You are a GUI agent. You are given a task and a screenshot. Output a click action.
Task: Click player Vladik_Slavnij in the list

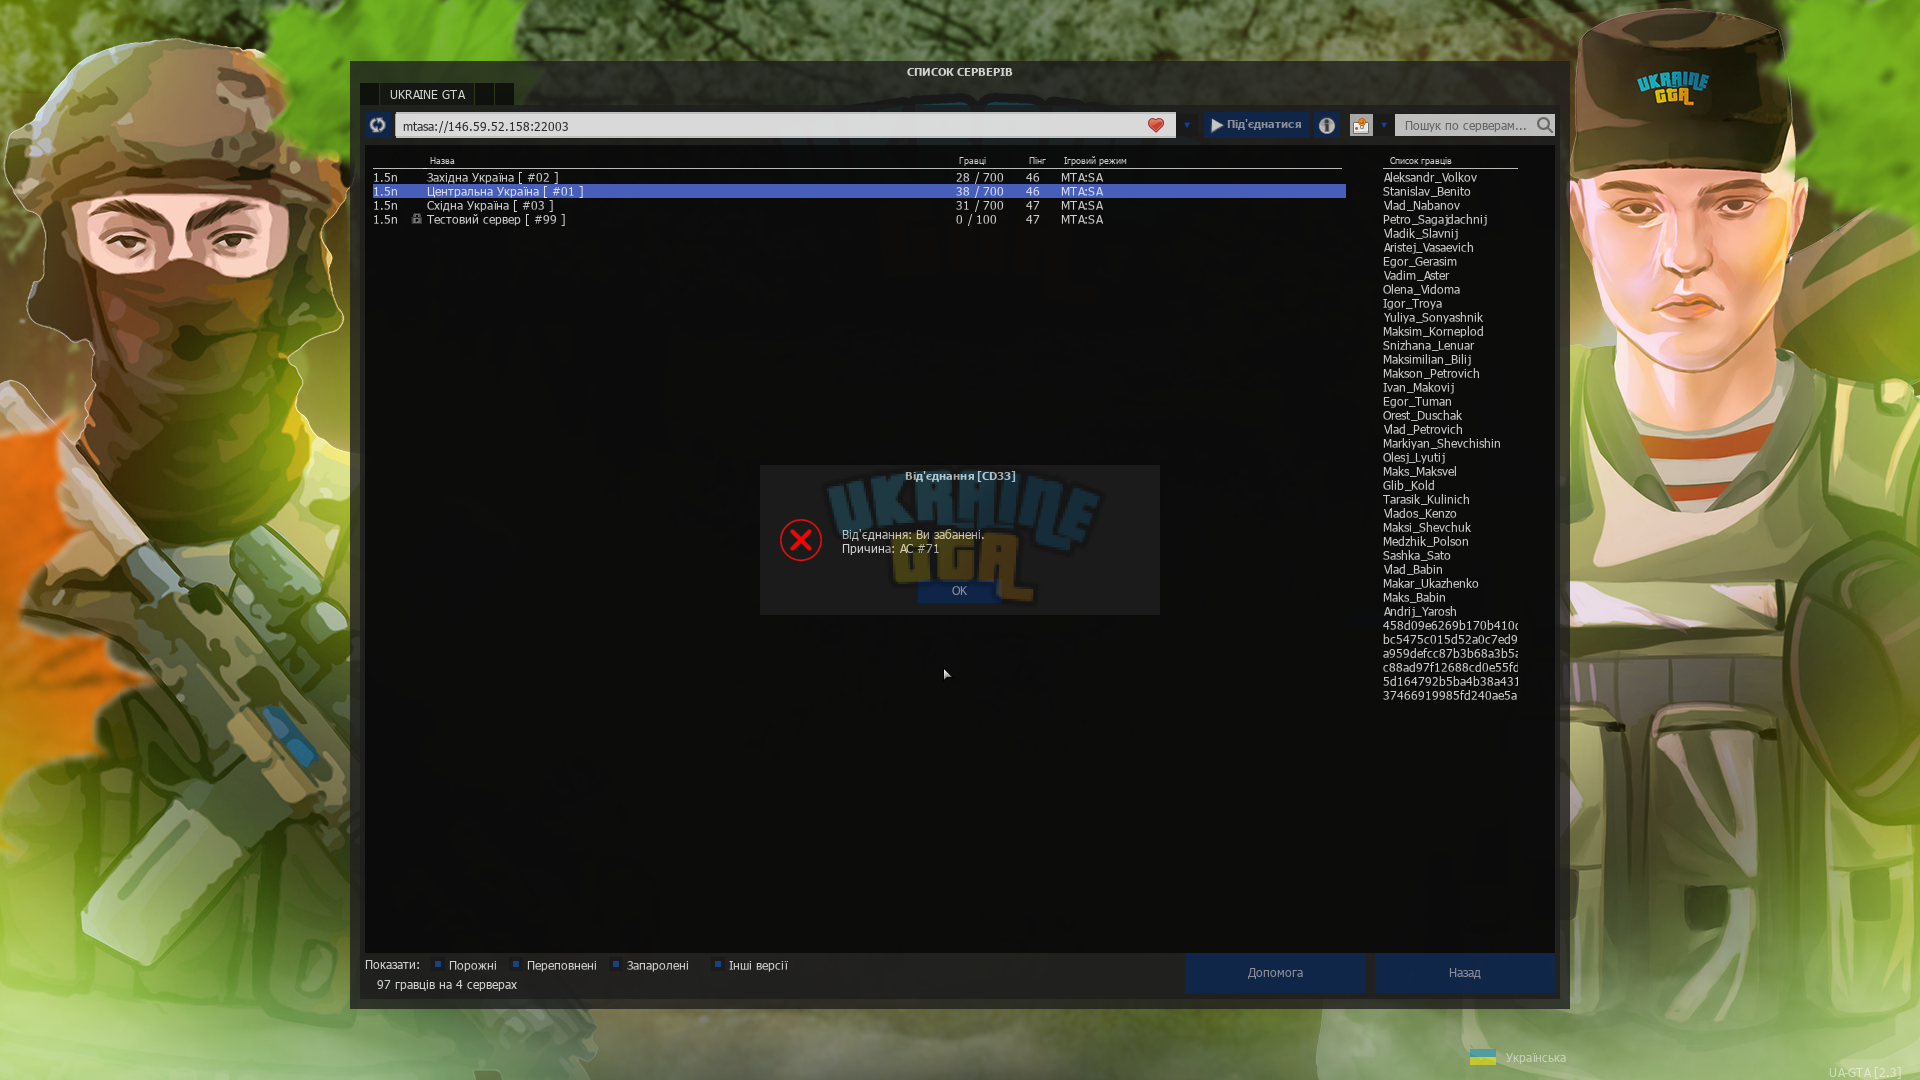(x=1420, y=233)
